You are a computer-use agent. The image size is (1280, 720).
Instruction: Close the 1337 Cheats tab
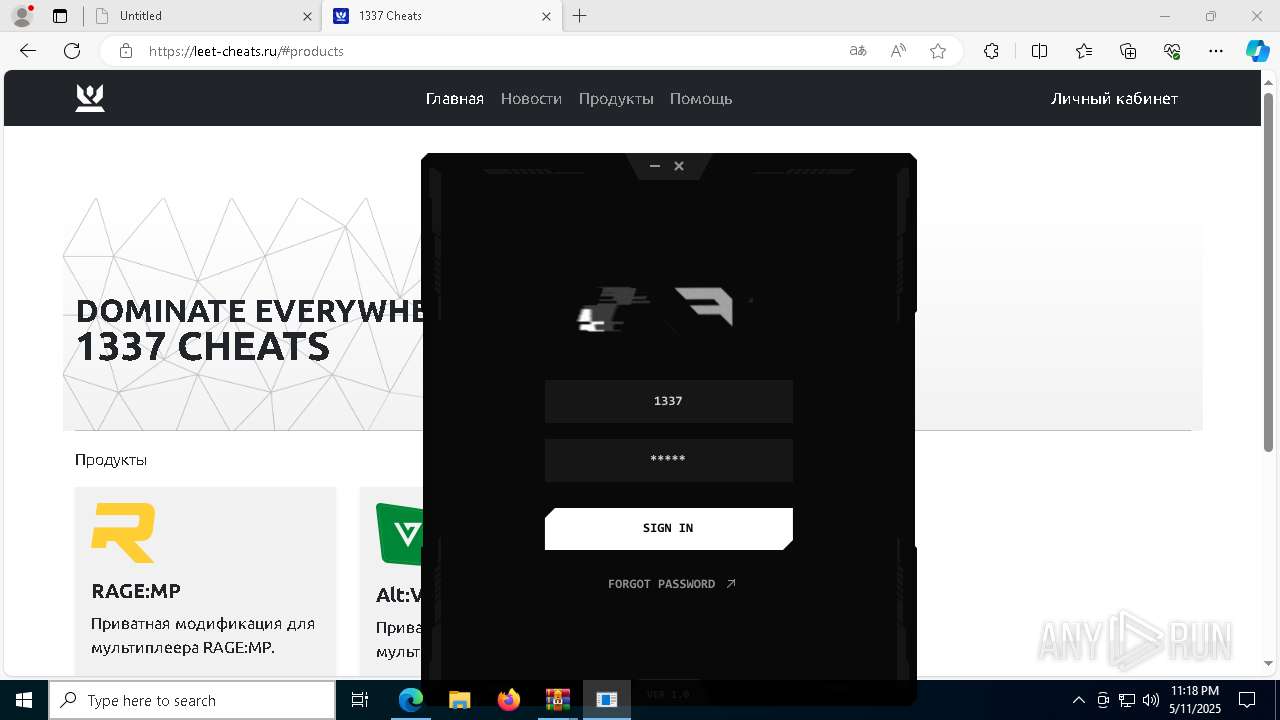click(546, 16)
